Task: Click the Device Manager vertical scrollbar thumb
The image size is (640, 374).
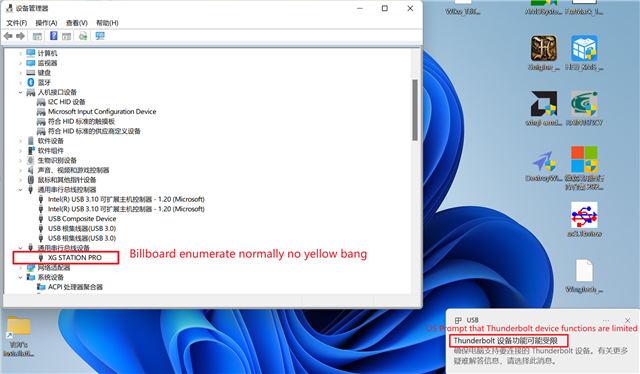Action: pos(415,110)
